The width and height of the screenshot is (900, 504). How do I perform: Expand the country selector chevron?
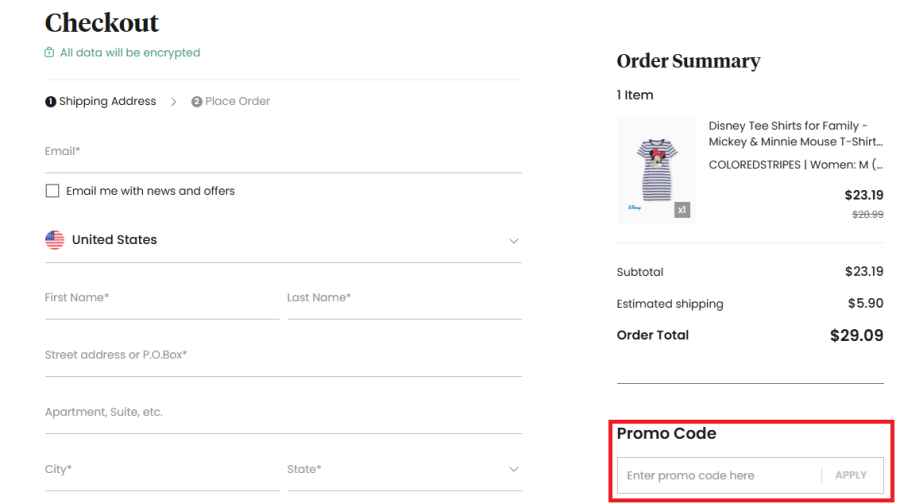pos(514,241)
